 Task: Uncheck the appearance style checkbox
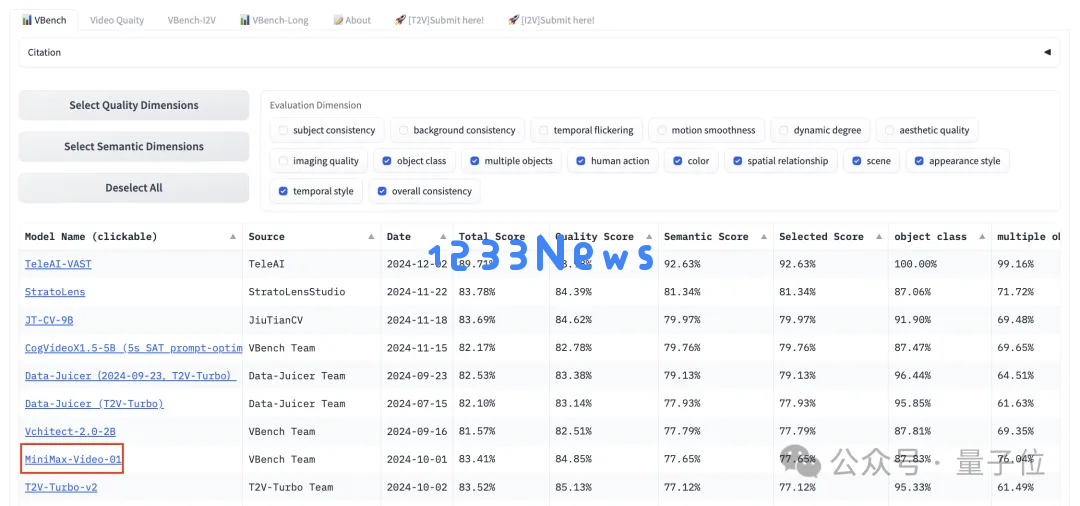click(x=920, y=161)
